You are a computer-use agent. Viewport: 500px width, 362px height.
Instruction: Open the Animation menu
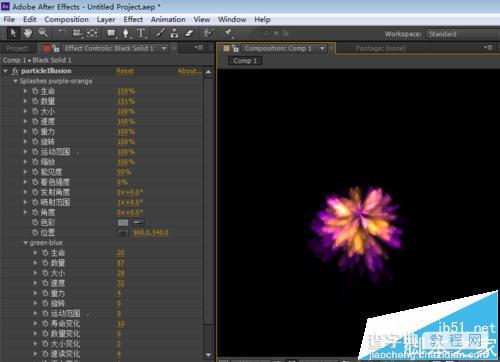coord(168,20)
